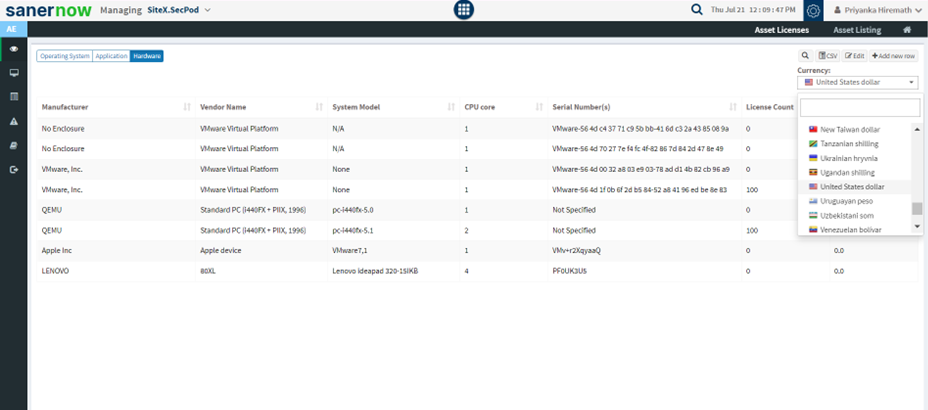Screen dimensions: 928x410
Task: Sort by Manufacturer column arrows
Action: [x=187, y=107]
